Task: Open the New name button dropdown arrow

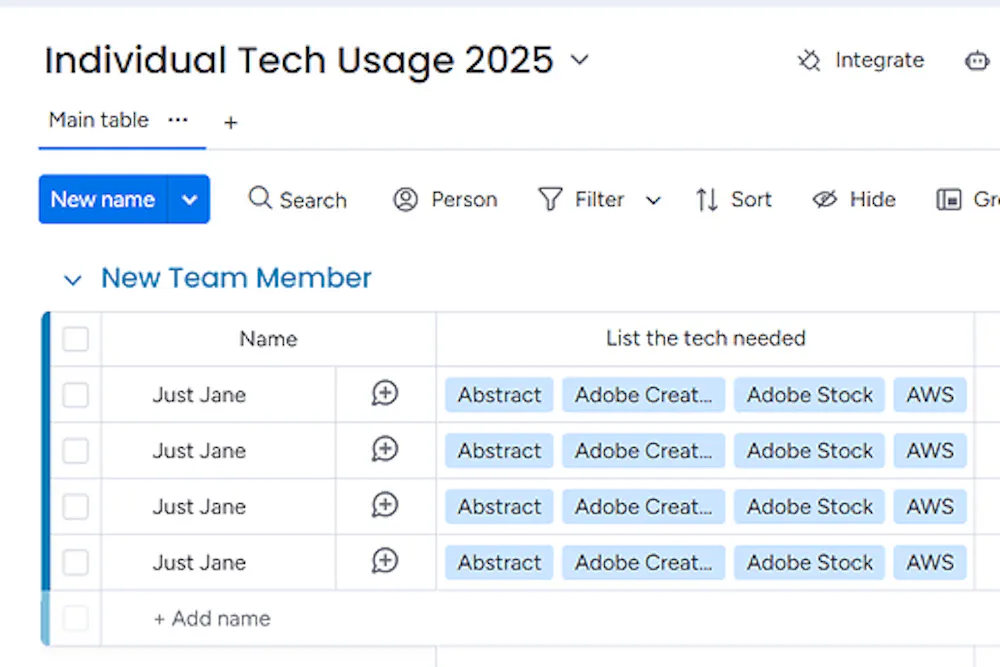Action: tap(189, 199)
